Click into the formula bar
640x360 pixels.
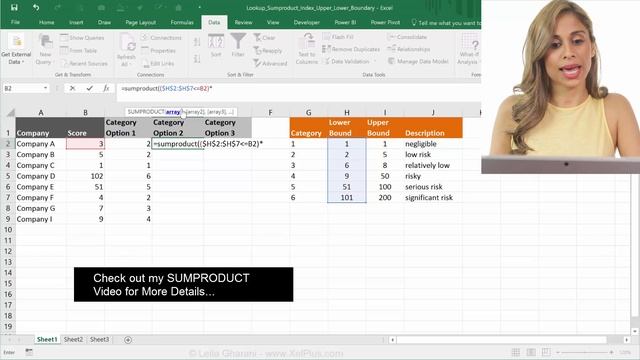299,88
